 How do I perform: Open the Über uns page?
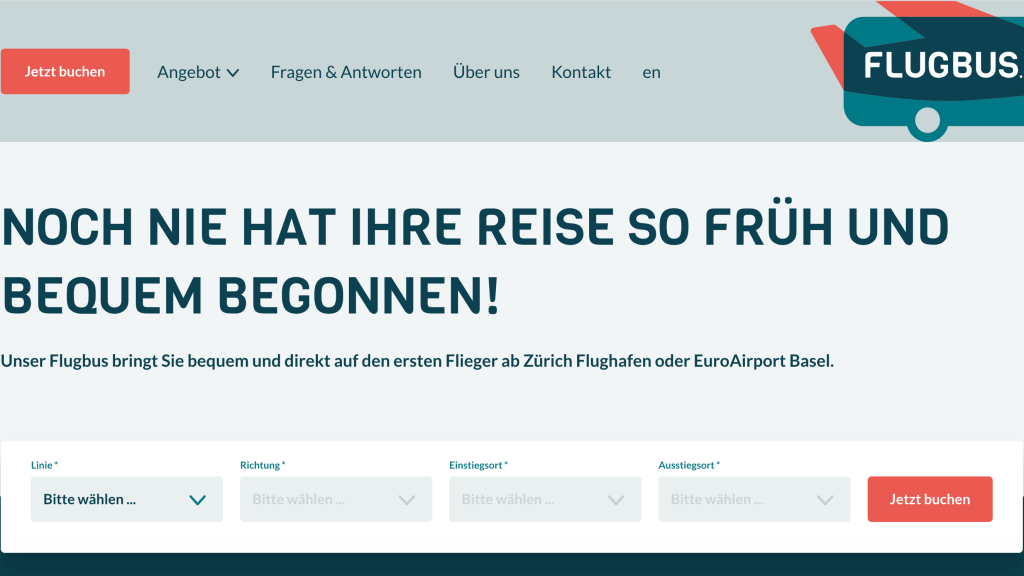[x=486, y=72]
